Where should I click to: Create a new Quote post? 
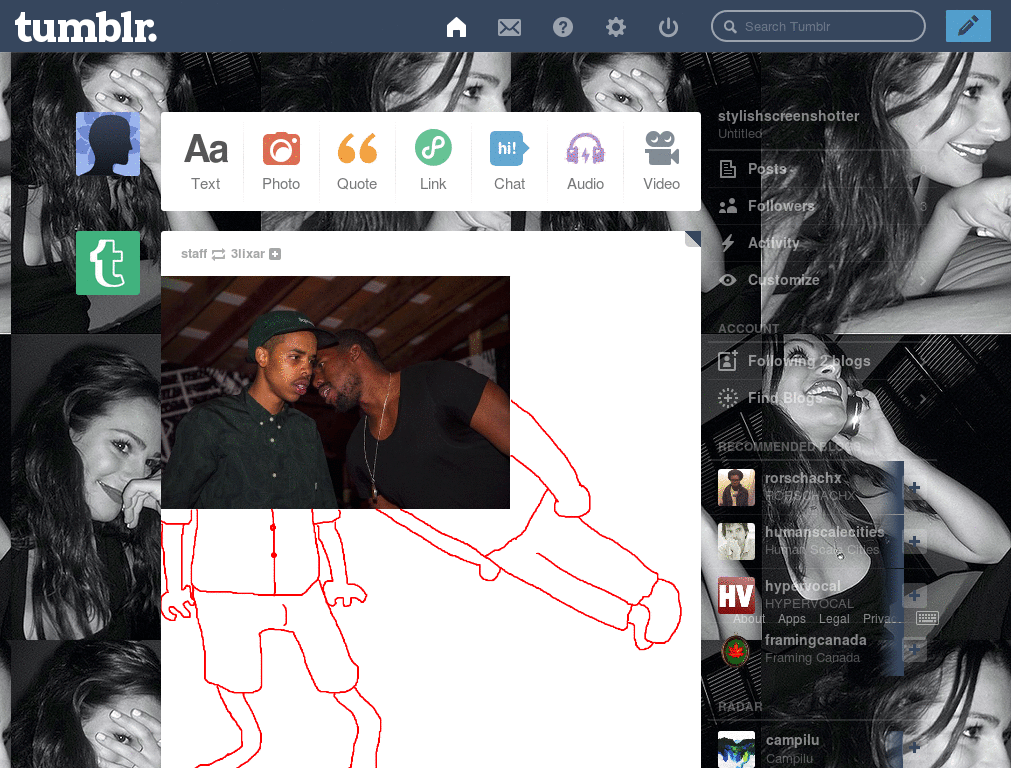357,161
